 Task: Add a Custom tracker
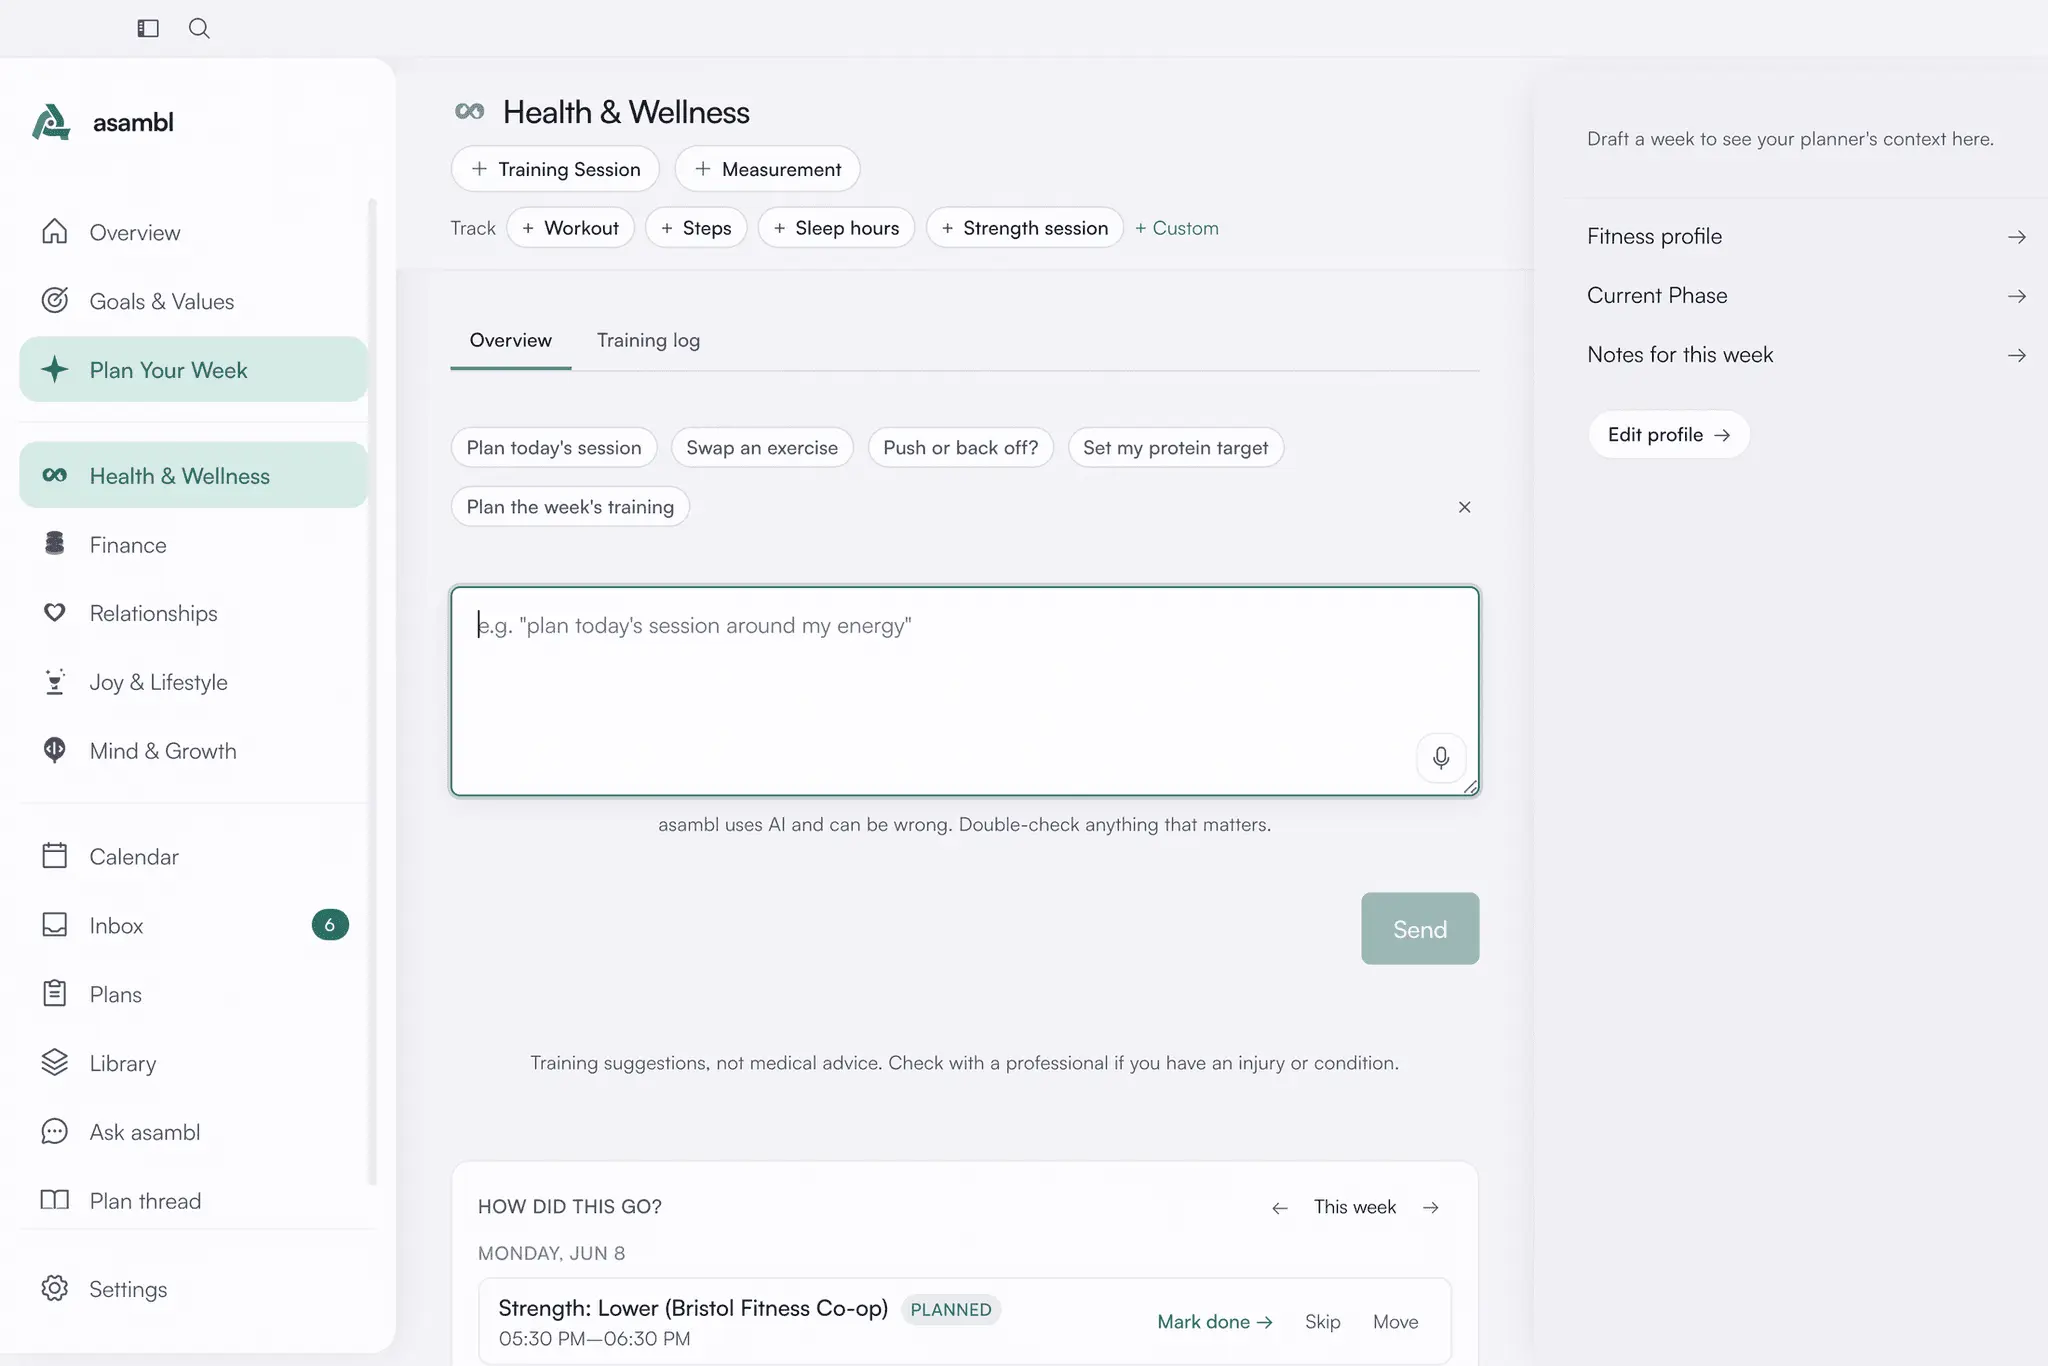1177,228
